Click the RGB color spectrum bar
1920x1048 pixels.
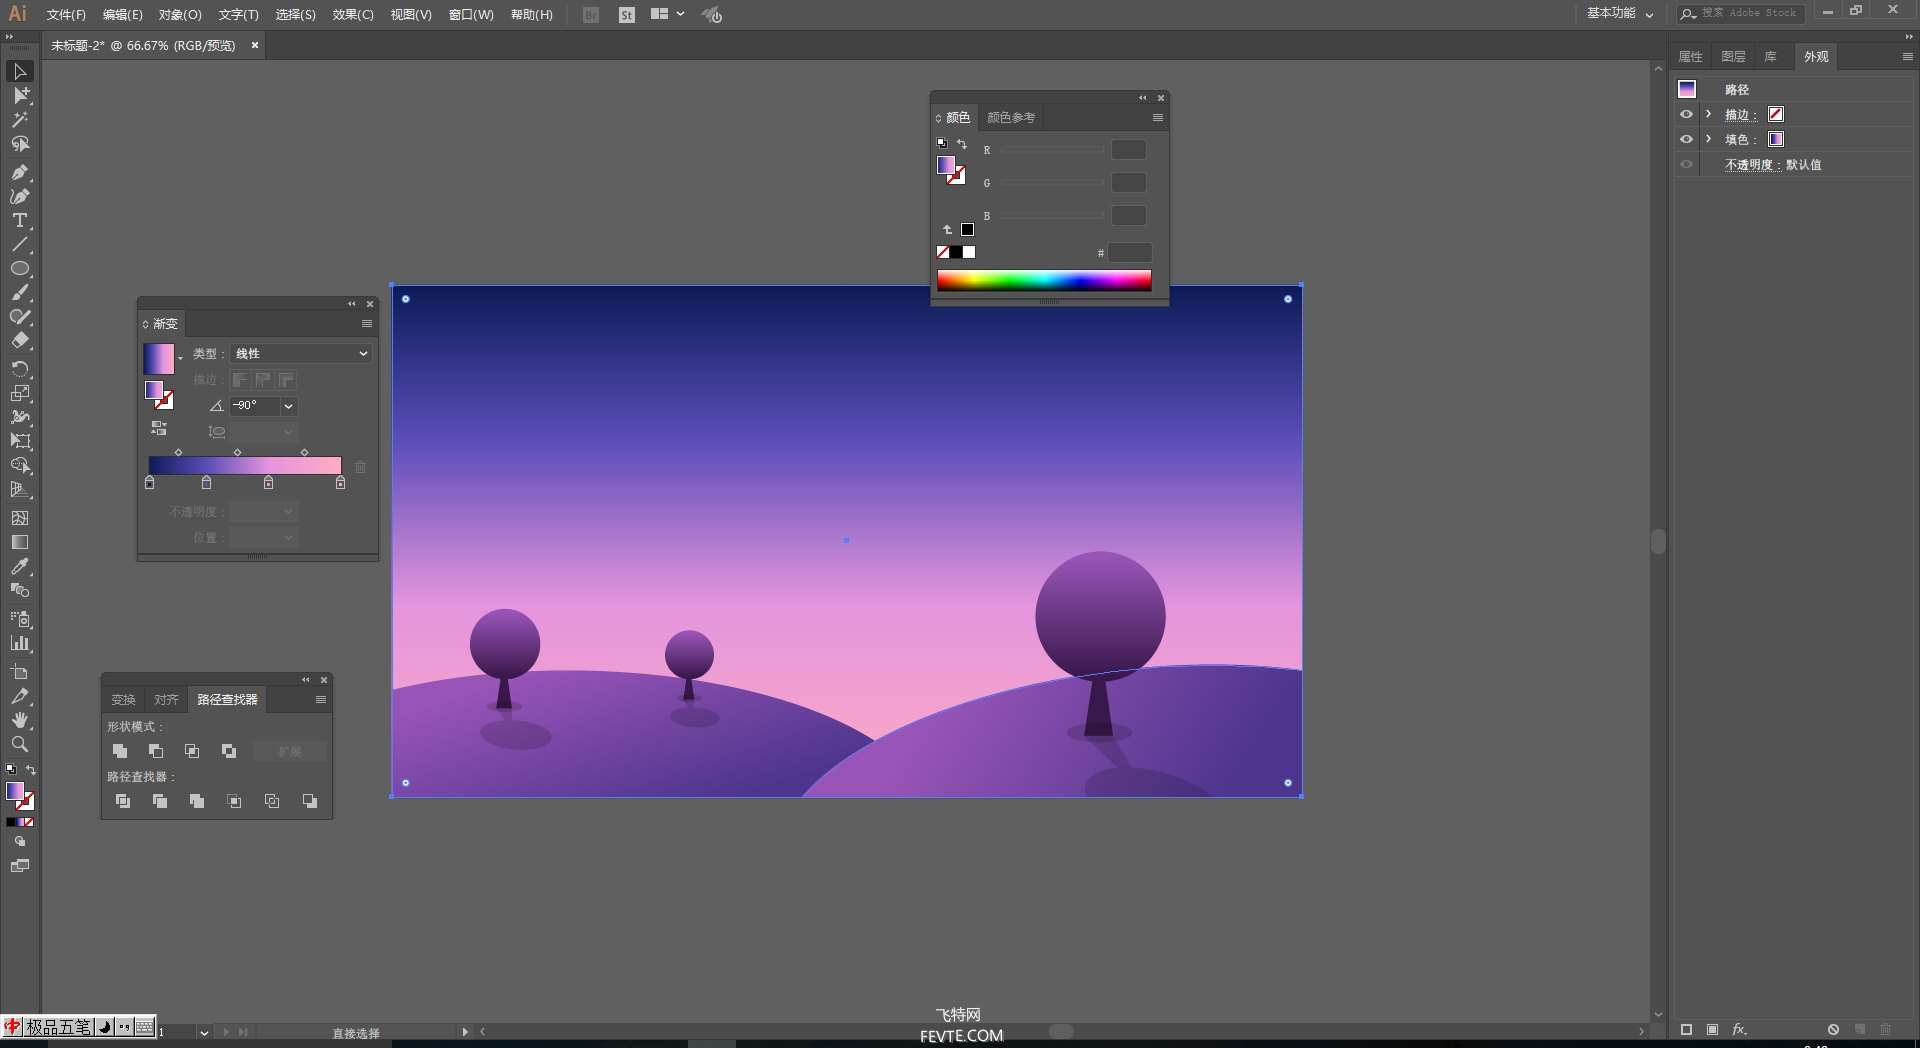(1044, 280)
